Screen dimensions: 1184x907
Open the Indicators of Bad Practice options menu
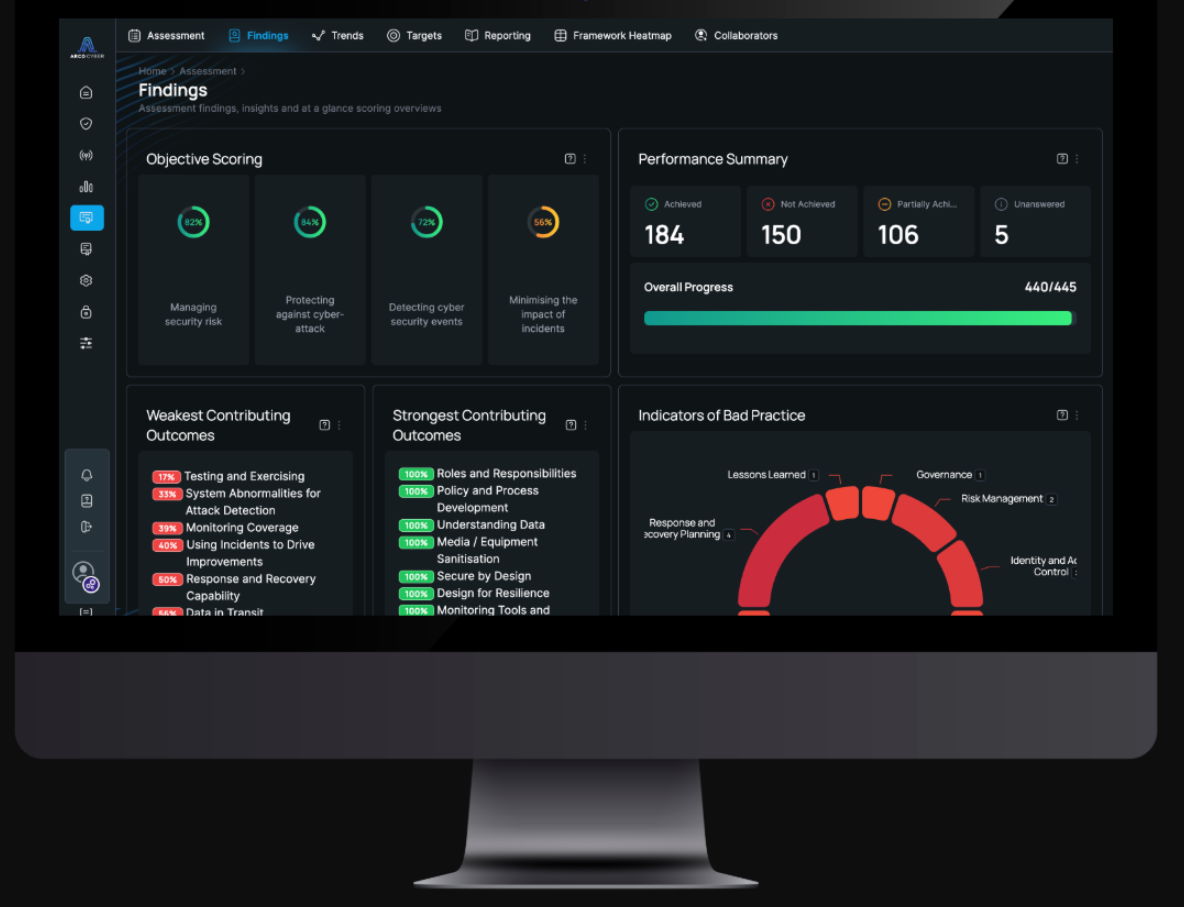[x=1077, y=415]
